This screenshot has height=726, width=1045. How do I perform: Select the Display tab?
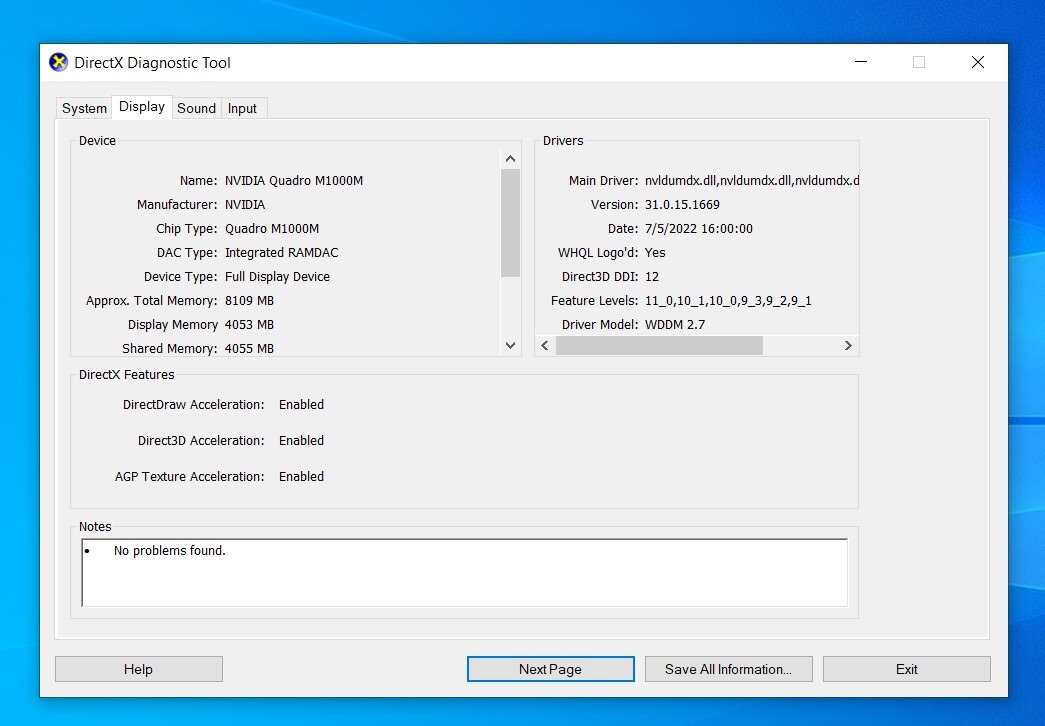[x=142, y=107]
